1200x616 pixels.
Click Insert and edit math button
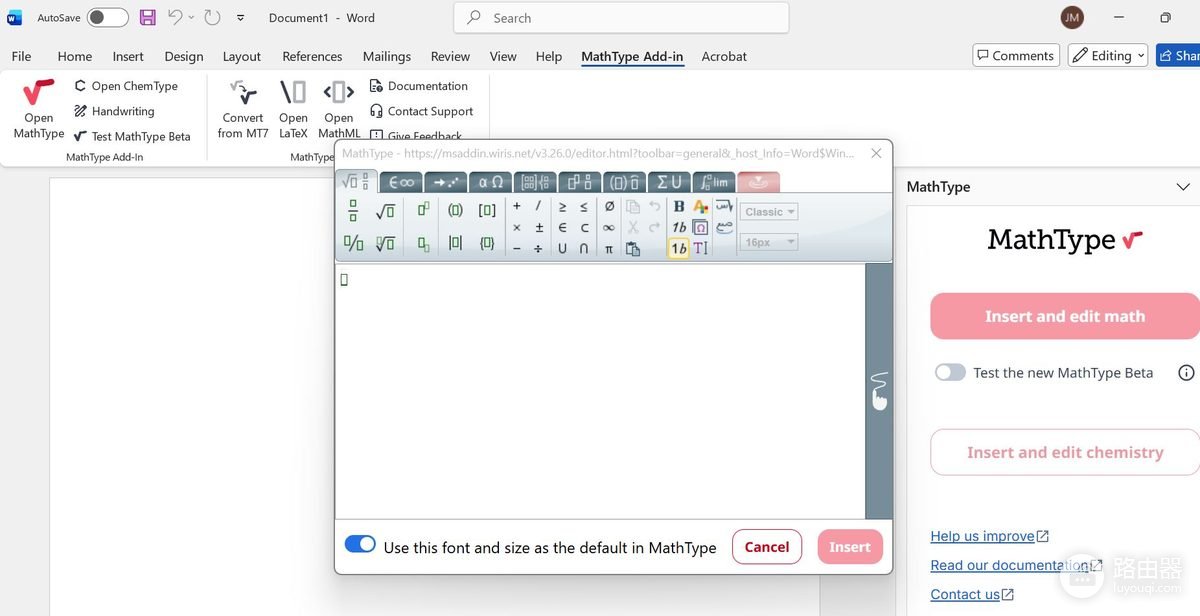(x=1065, y=316)
